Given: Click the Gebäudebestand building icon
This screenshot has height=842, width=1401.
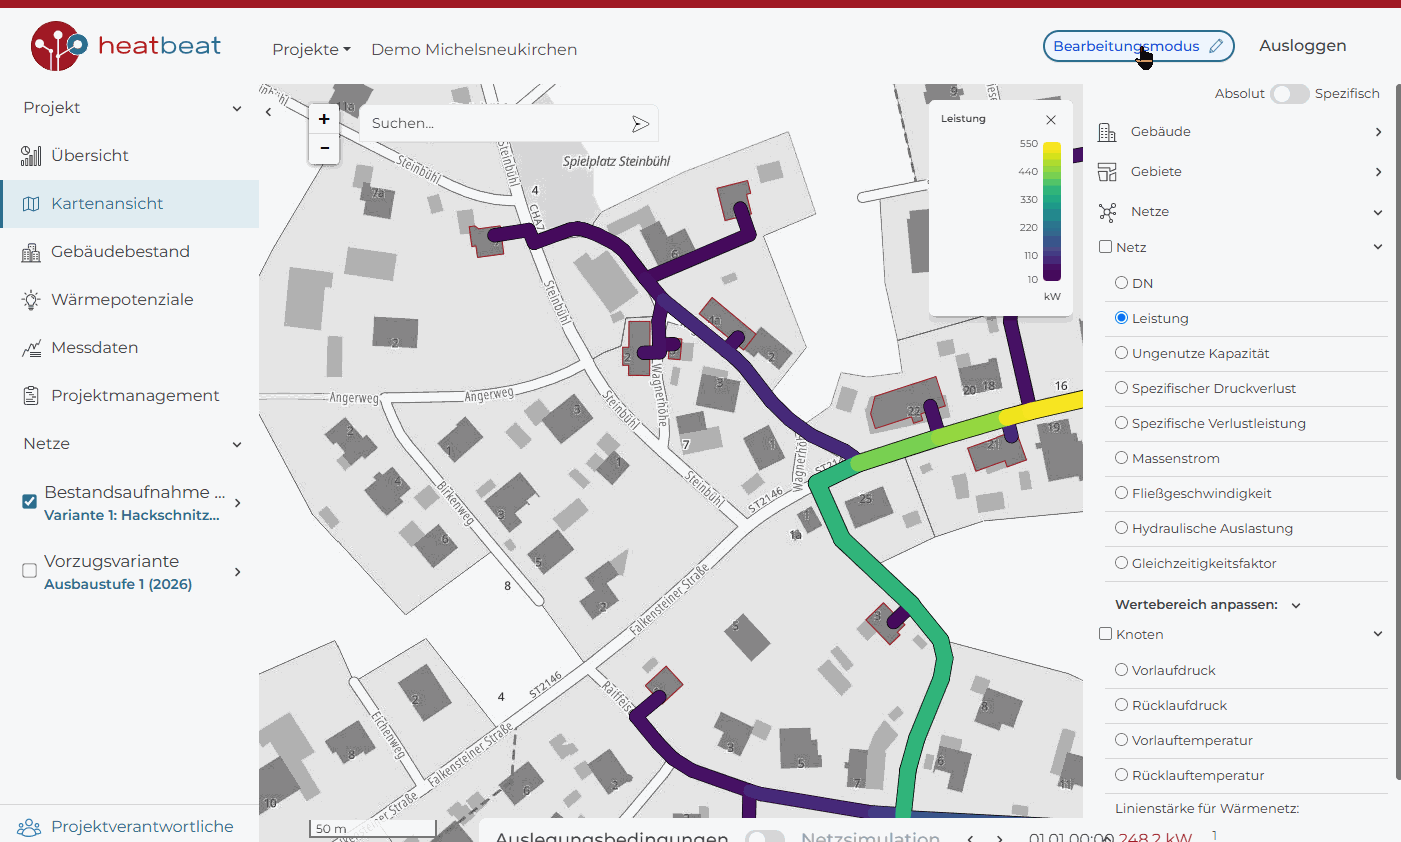Looking at the screenshot, I should point(31,252).
